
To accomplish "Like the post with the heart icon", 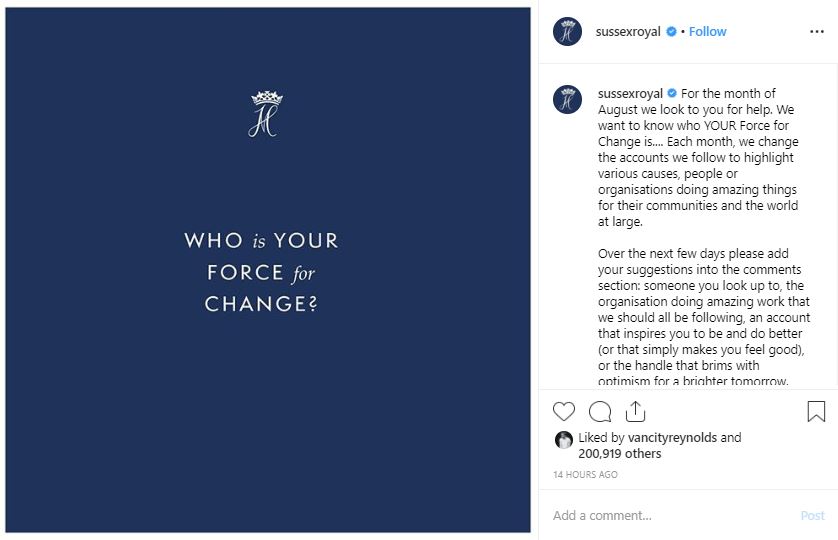I will click(x=564, y=411).
